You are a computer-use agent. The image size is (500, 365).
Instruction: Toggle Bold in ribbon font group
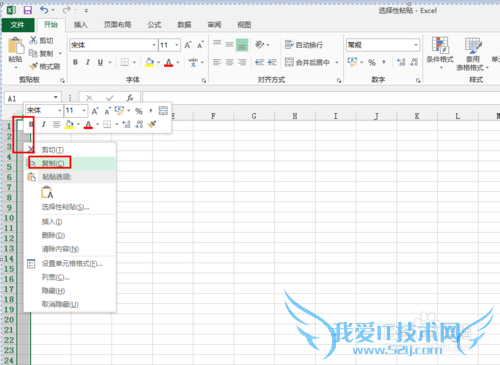pyautogui.click(x=76, y=62)
